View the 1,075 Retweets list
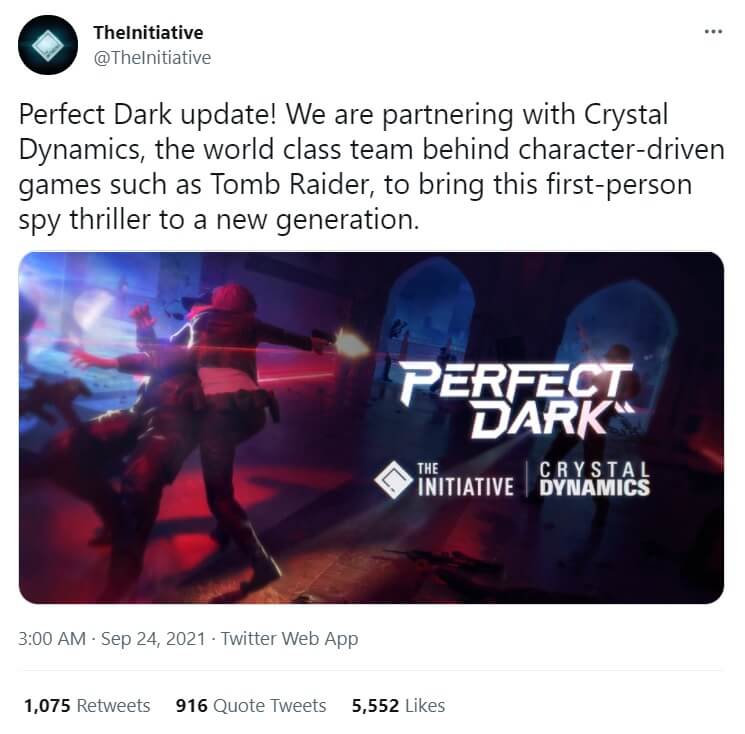Screen dimensions: 745x734 (87, 705)
